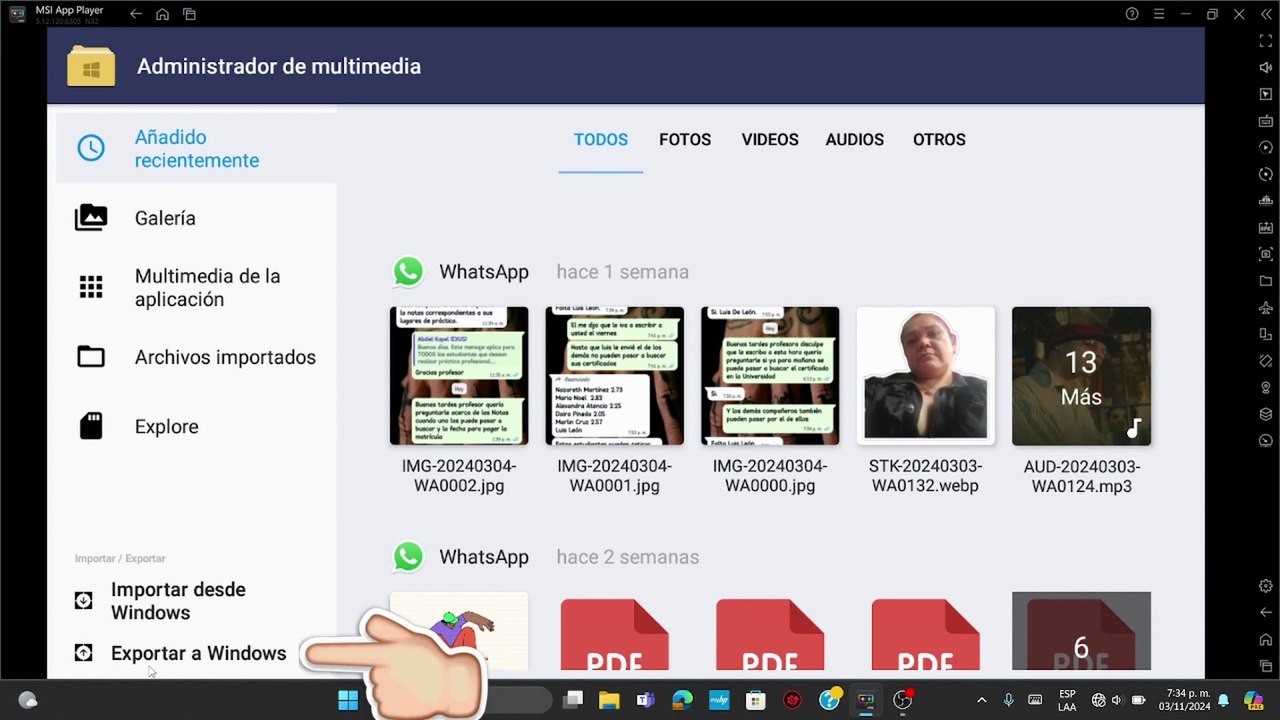Viewport: 1280px width, 720px height.
Task: Open the notification bell in the tray
Action: [x=1223, y=700]
